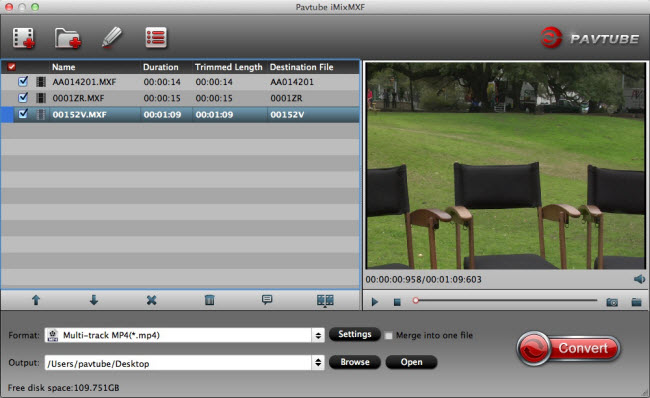Screen dimensions: 650x398
Task: Click the Destination File column header
Action: click(x=301, y=67)
